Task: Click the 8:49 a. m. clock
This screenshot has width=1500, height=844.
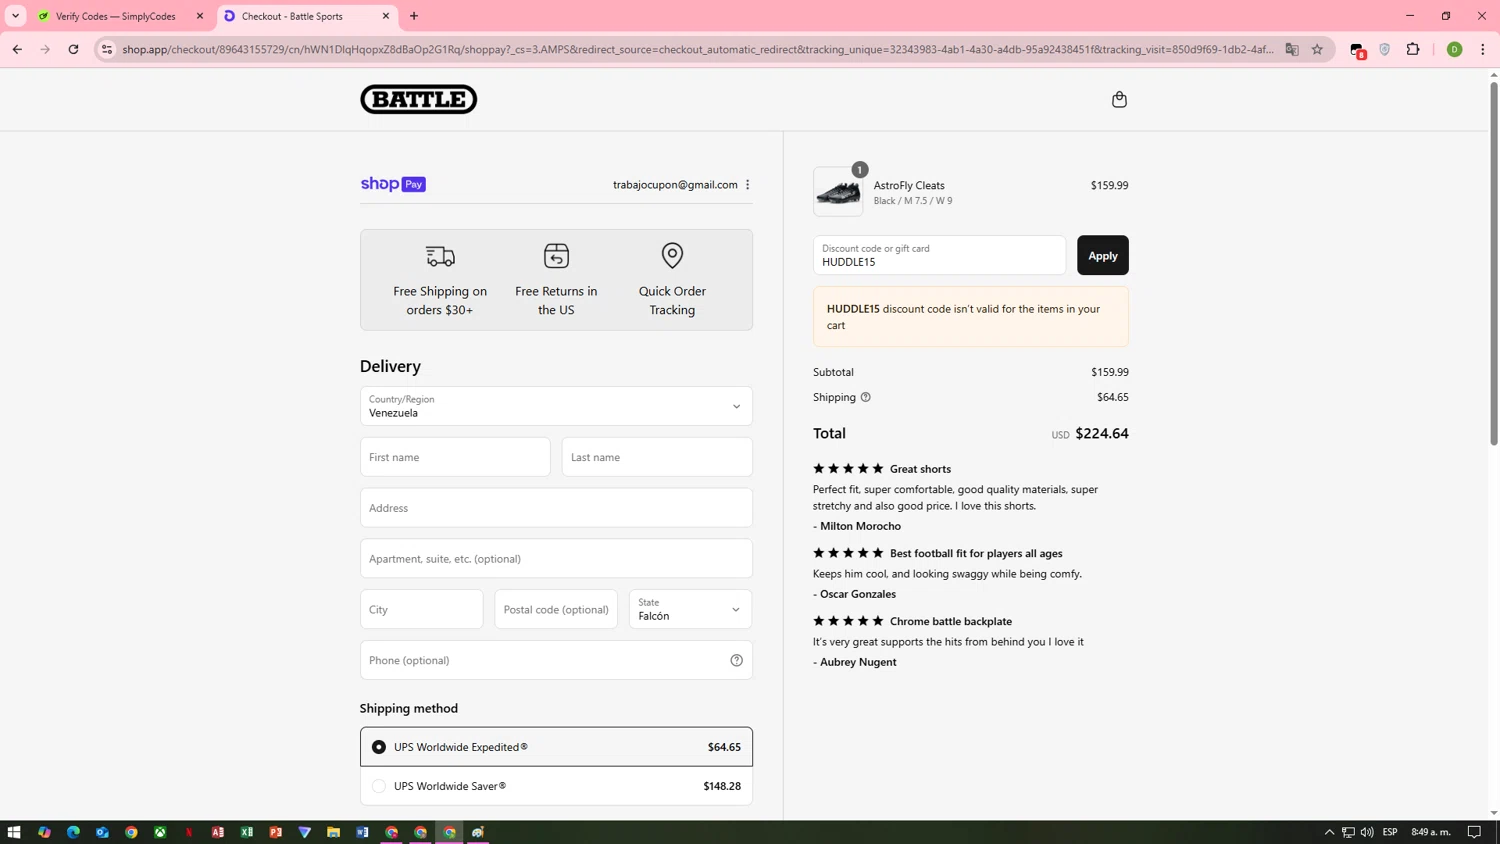Action: tap(1431, 832)
